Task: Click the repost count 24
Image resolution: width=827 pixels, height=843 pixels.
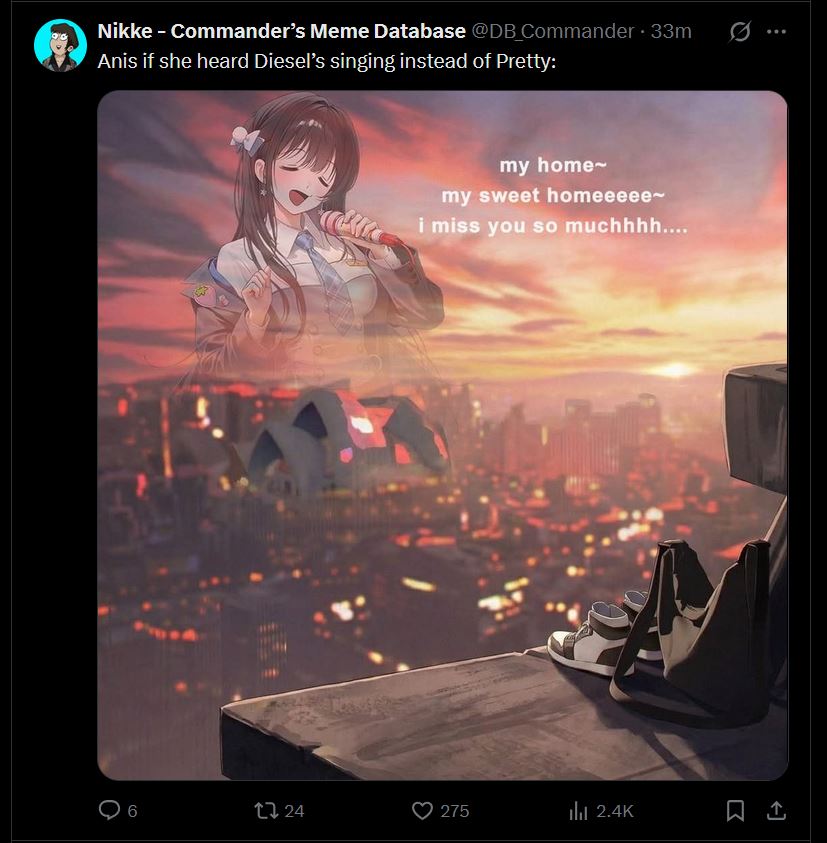Action: (294, 811)
